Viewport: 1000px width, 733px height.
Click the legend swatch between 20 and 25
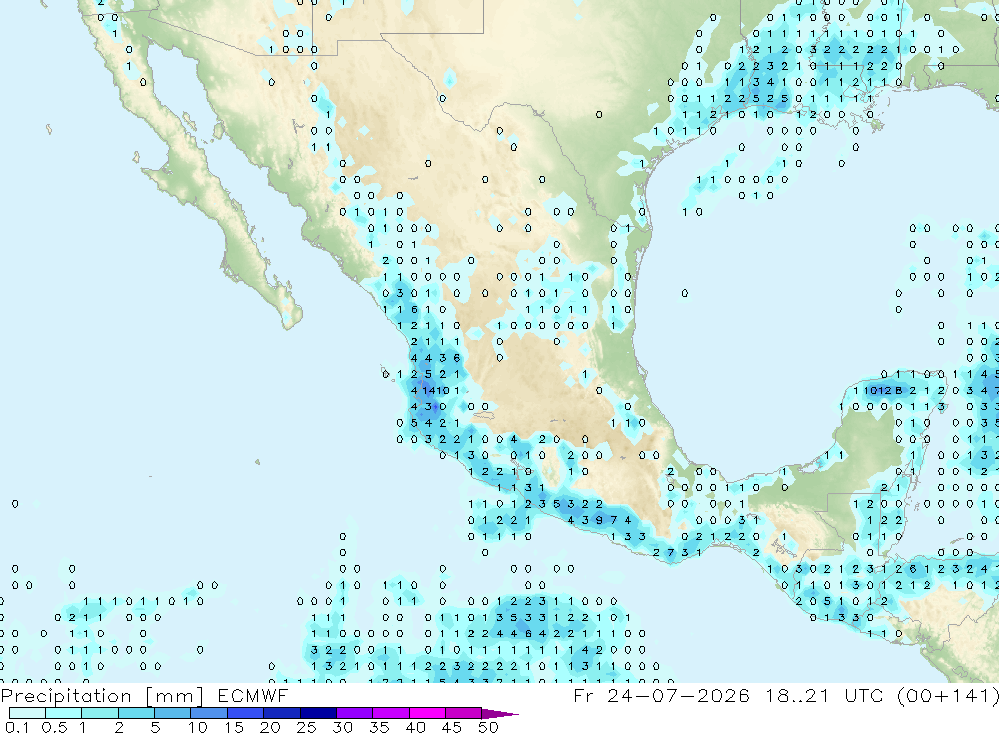point(282,713)
